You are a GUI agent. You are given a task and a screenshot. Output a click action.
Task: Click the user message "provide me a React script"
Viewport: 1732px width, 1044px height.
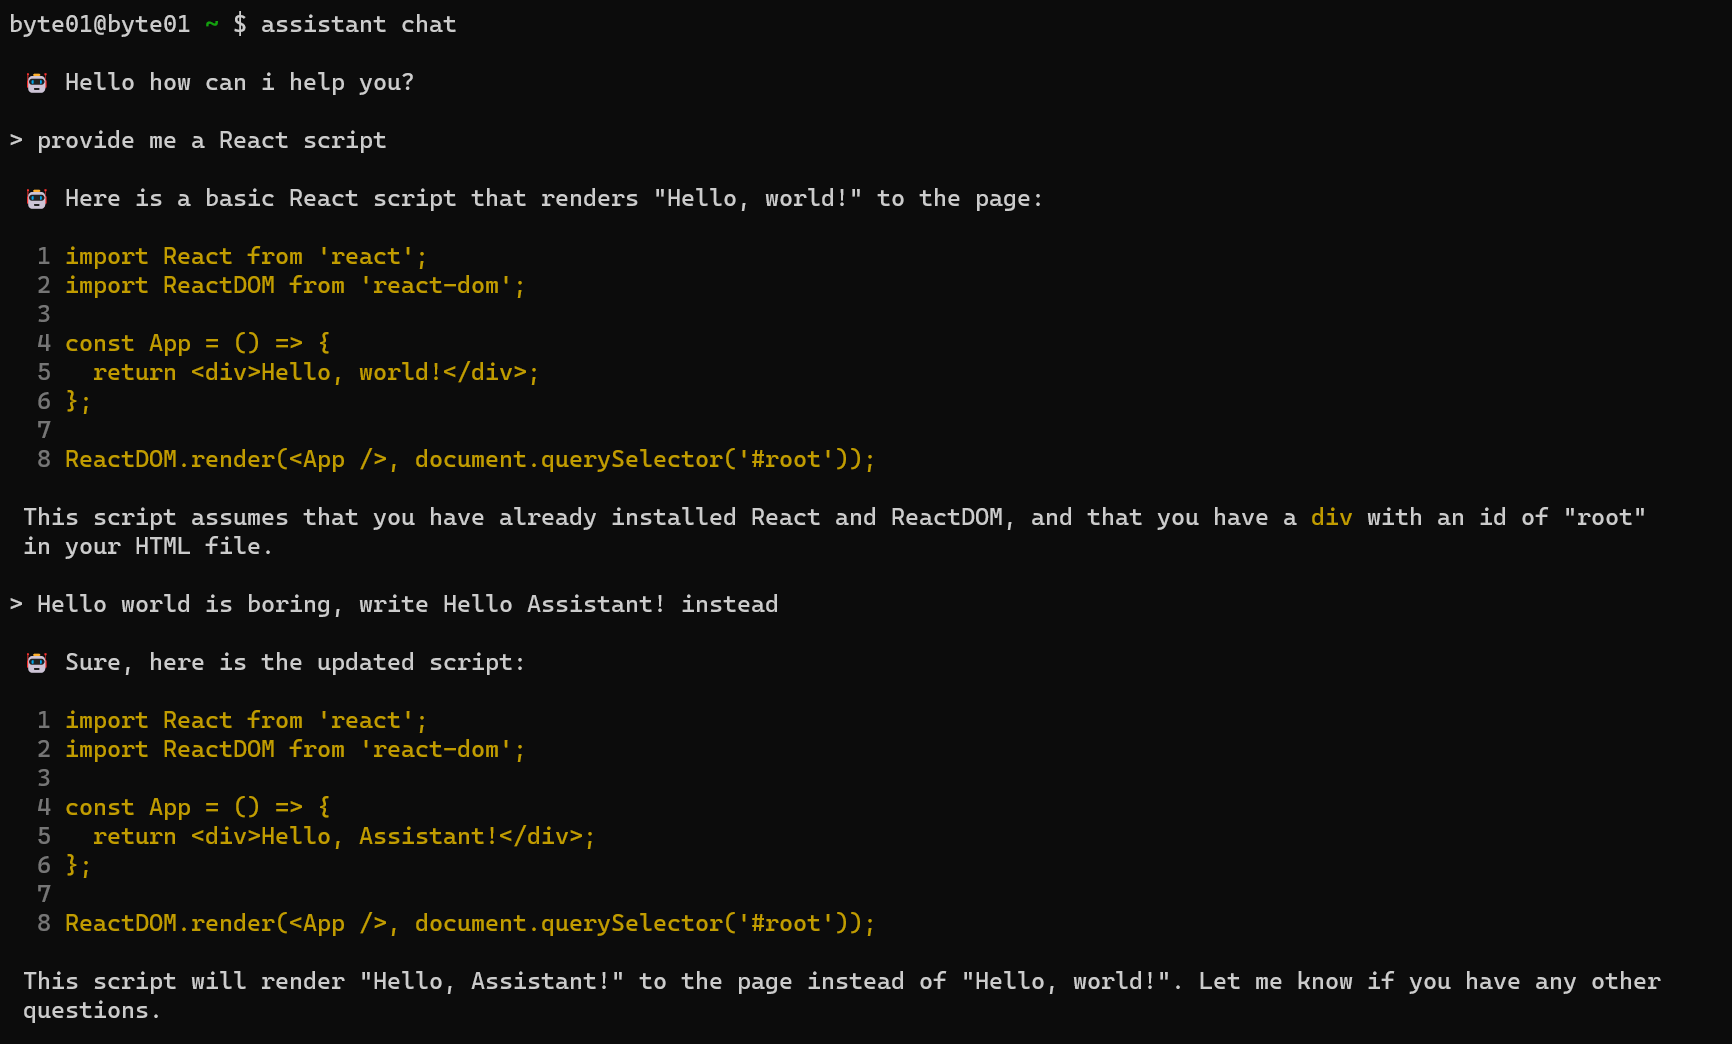[211, 141]
